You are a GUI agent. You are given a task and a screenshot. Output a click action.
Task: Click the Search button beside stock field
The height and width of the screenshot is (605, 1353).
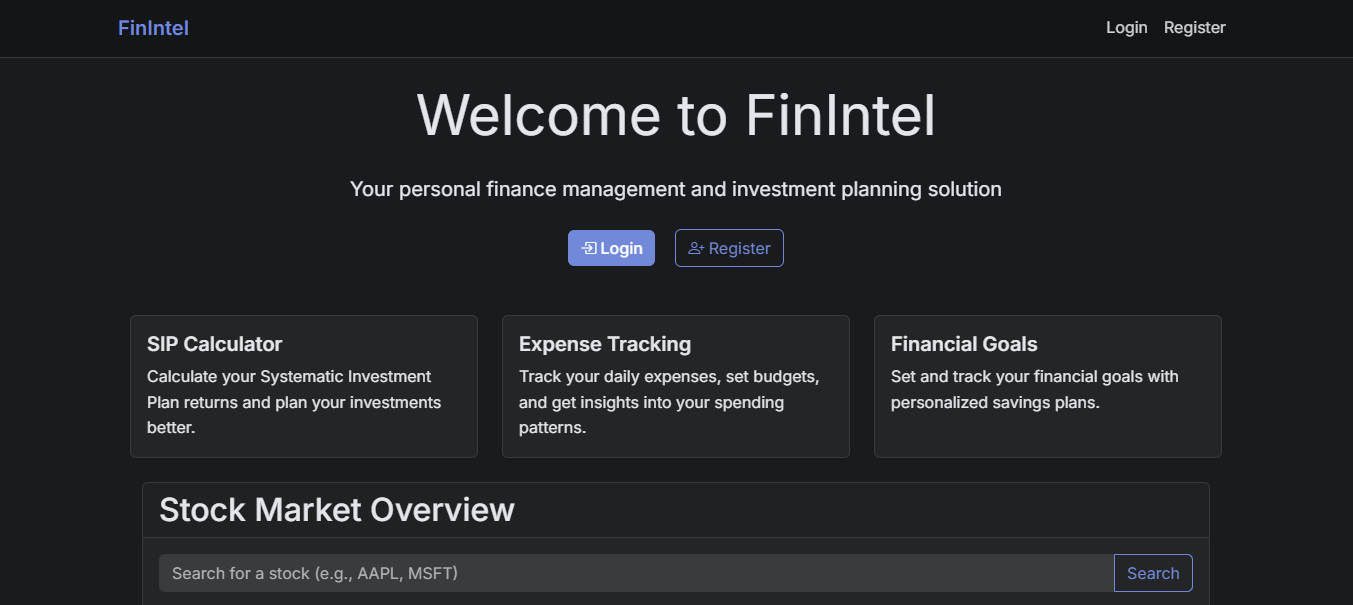pyautogui.click(x=1153, y=573)
